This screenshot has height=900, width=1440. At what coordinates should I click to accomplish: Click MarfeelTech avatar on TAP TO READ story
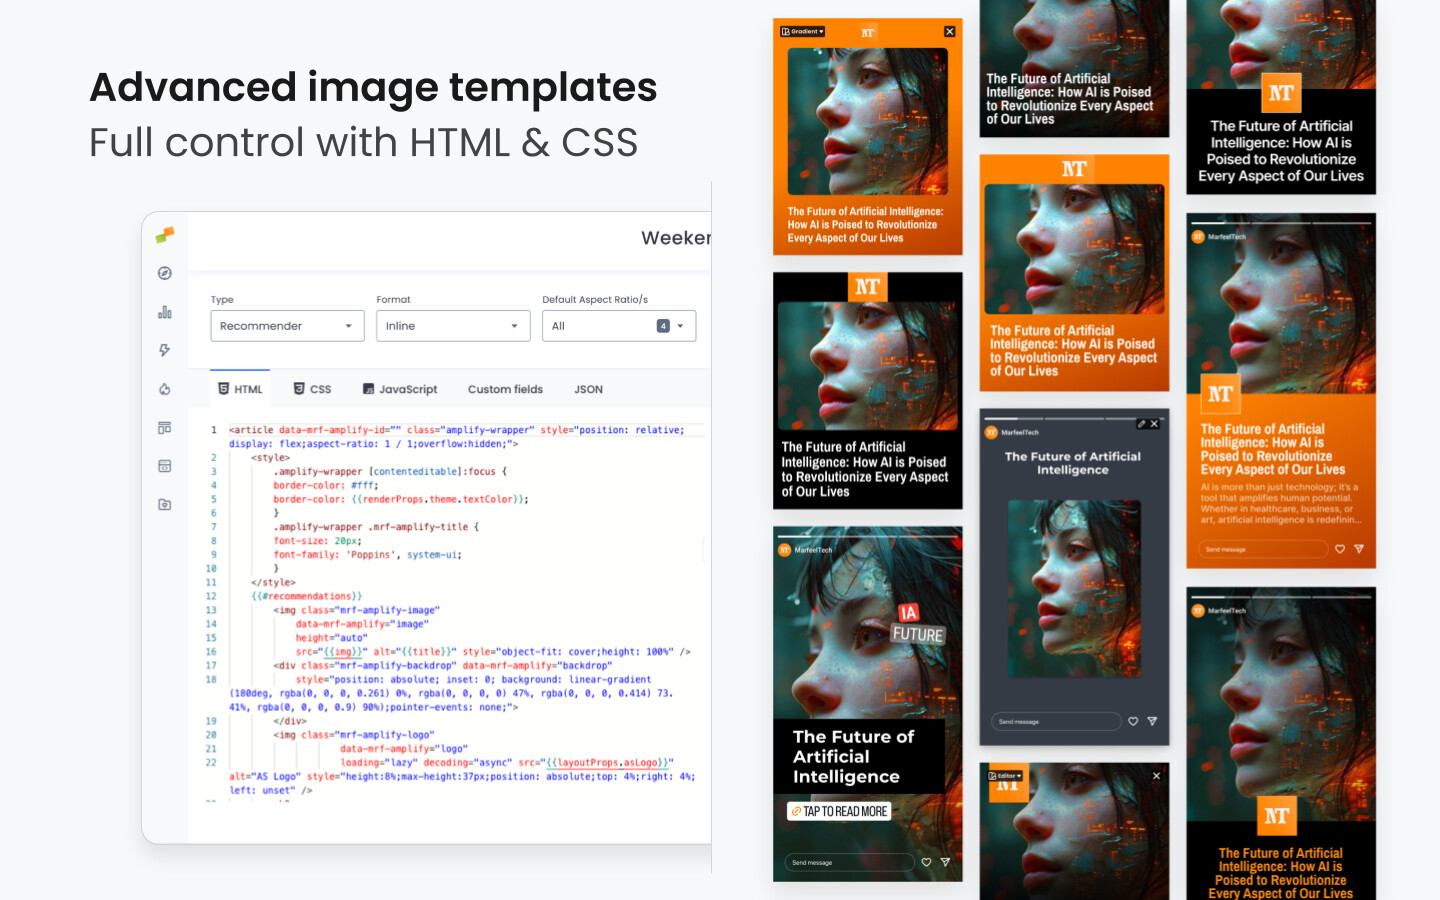pyautogui.click(x=784, y=550)
